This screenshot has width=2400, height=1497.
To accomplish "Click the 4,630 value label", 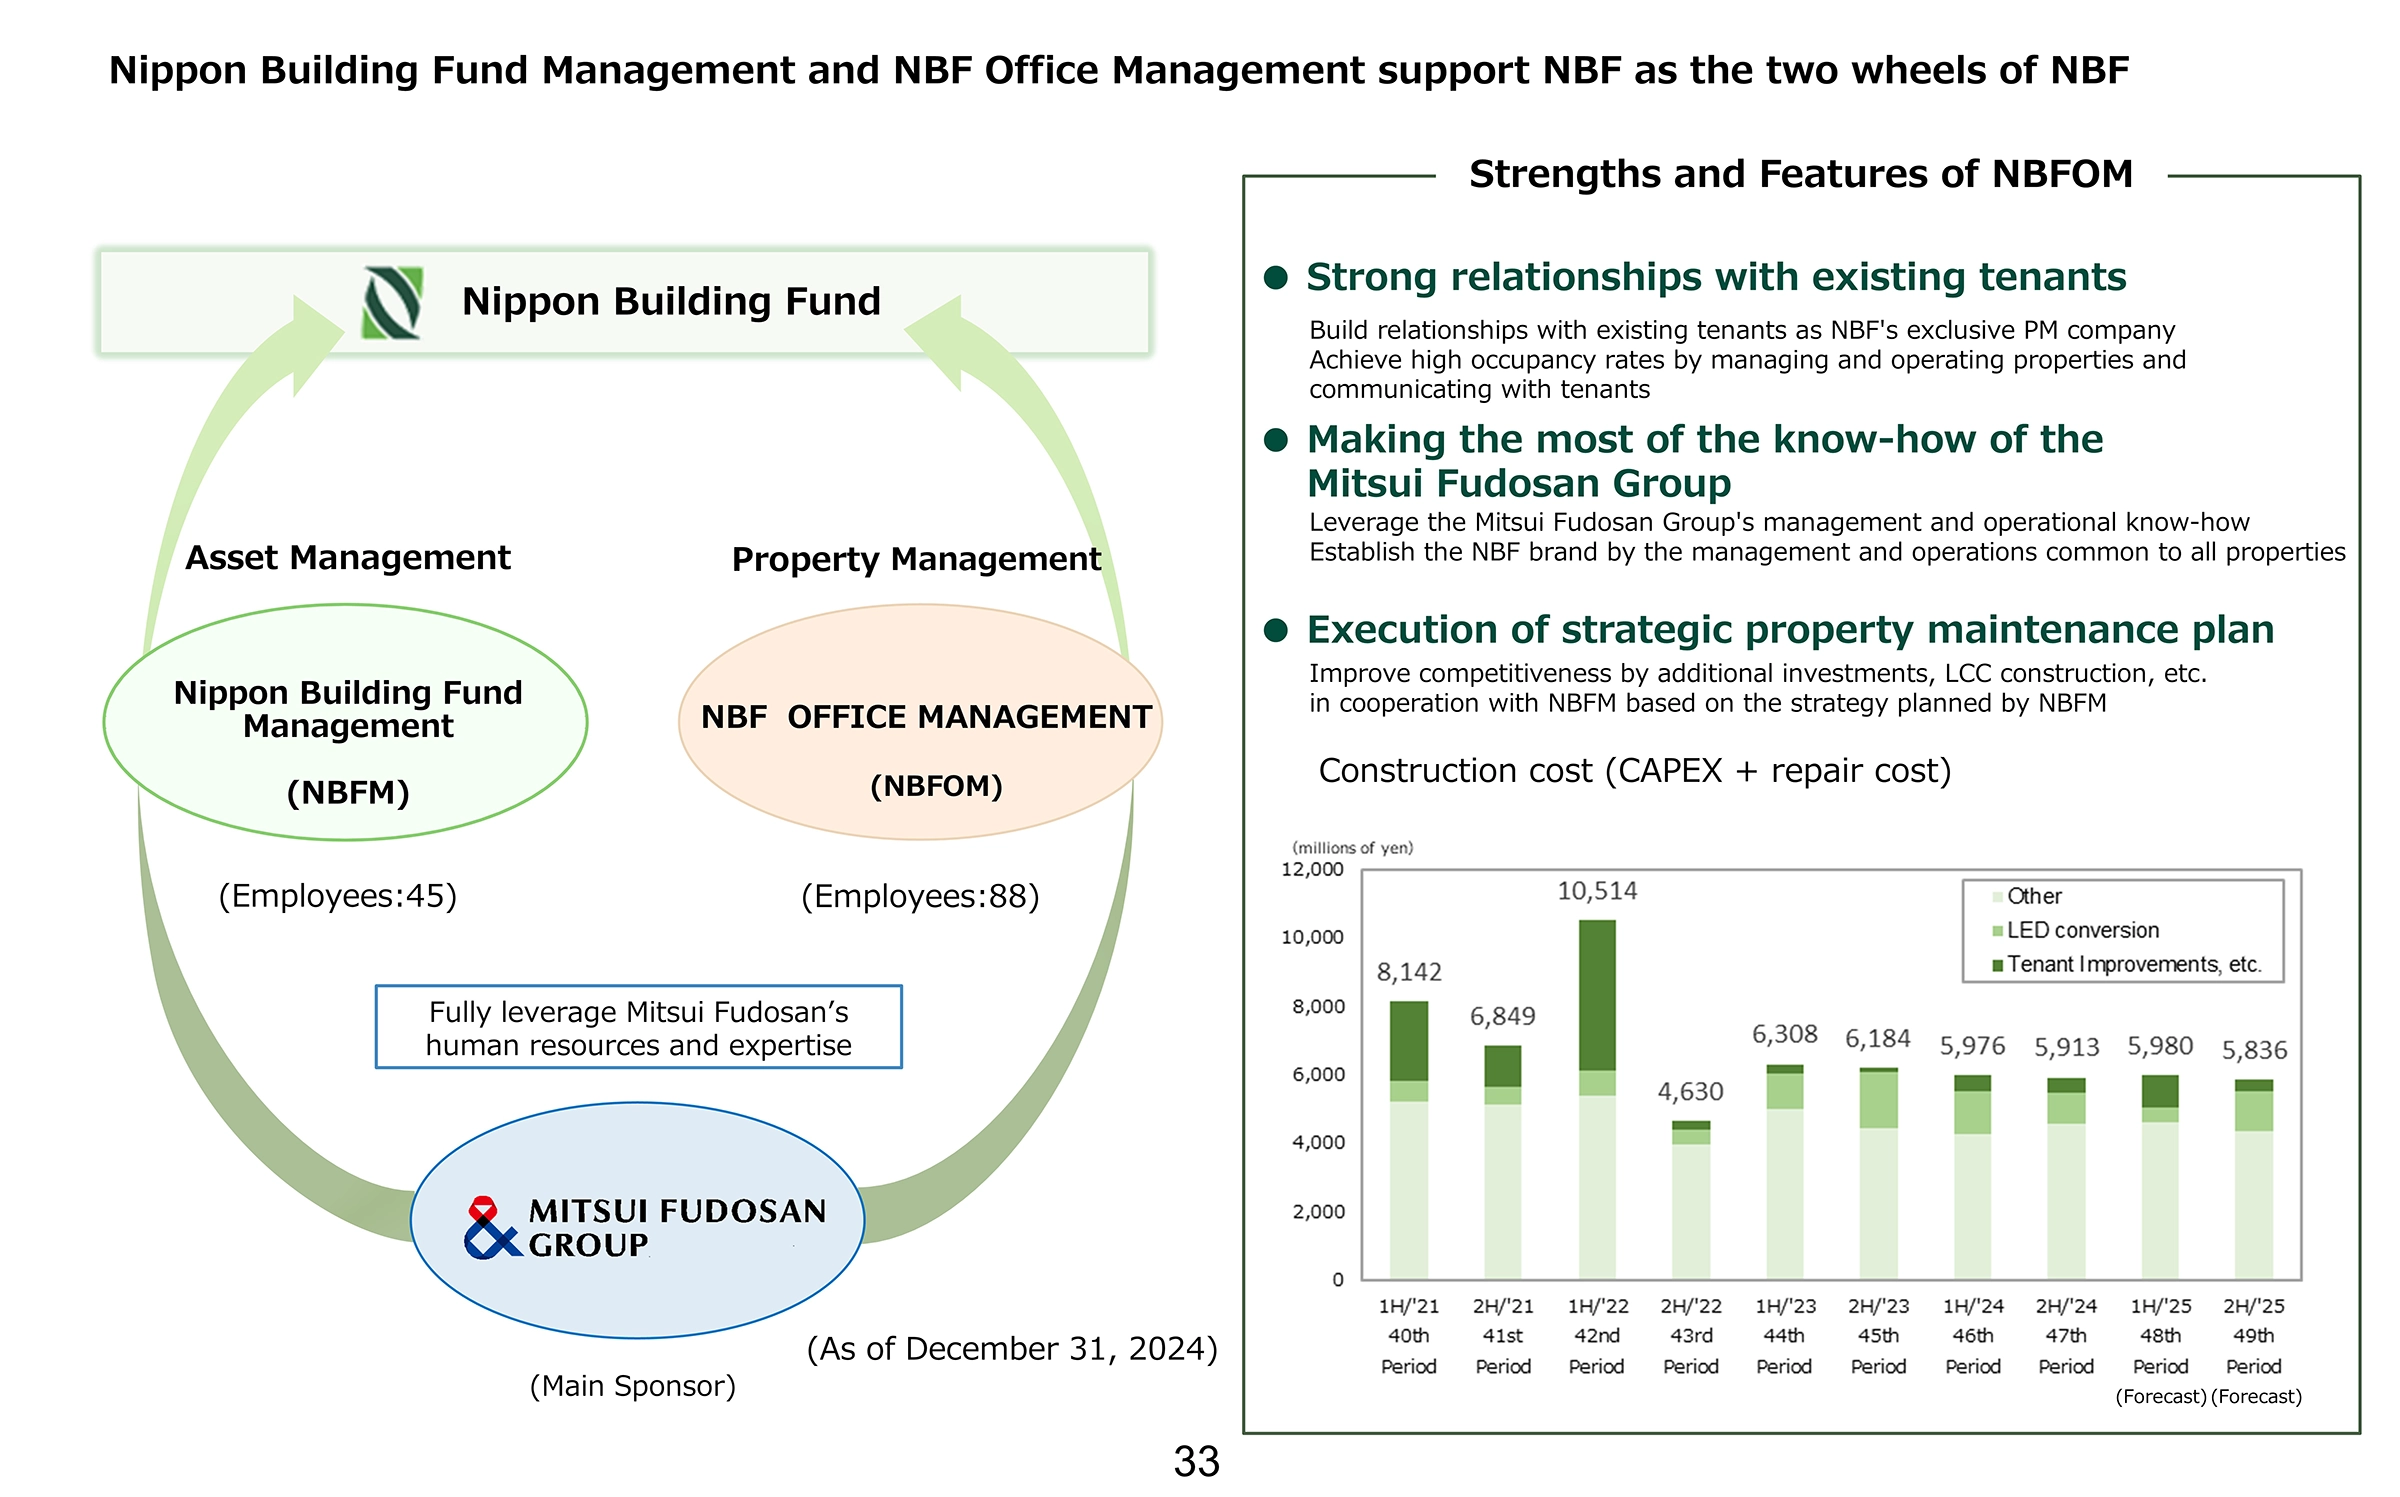I will pos(1690,1091).
